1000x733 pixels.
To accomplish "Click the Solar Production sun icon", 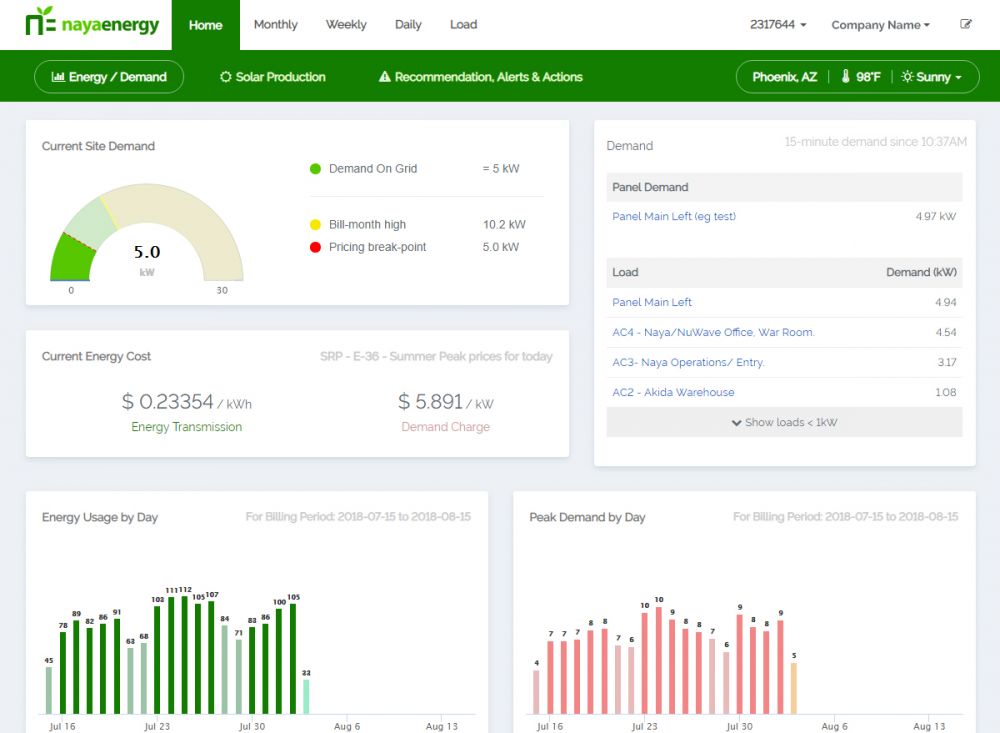I will tap(226, 77).
